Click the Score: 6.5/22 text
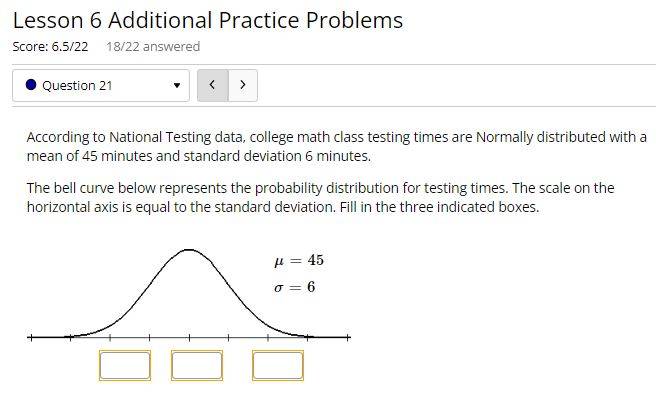The width and height of the screenshot is (656, 395). [x=50, y=46]
